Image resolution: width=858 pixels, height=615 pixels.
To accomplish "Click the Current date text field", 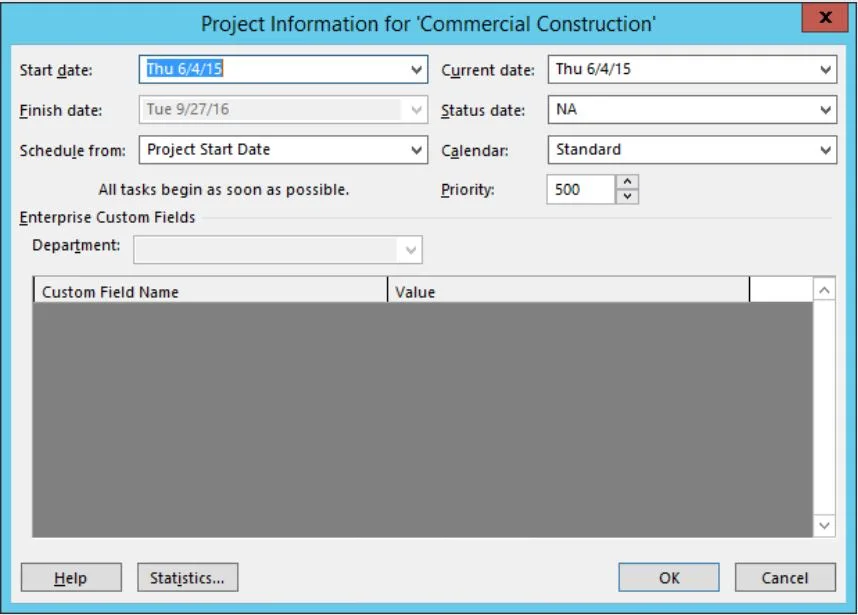I will point(680,70).
